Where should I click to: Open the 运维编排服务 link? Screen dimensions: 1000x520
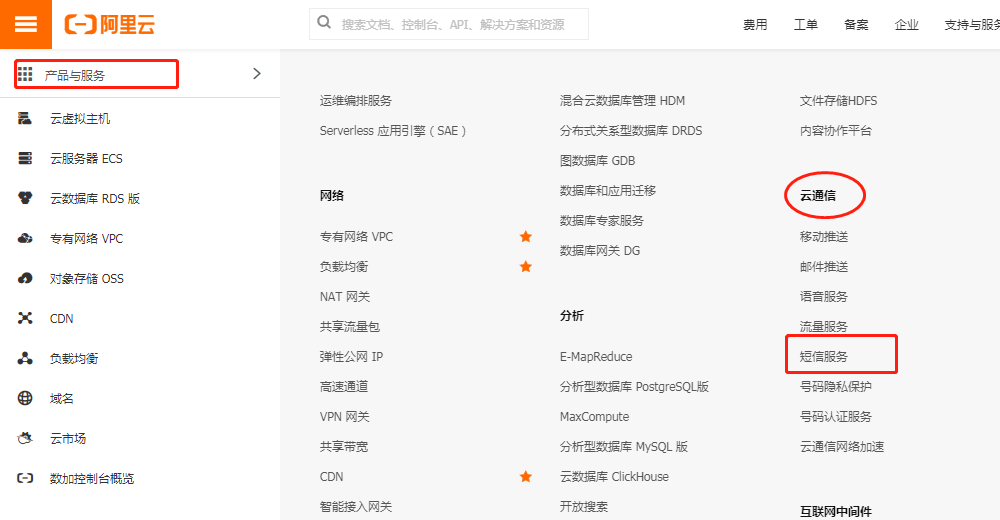(x=356, y=101)
